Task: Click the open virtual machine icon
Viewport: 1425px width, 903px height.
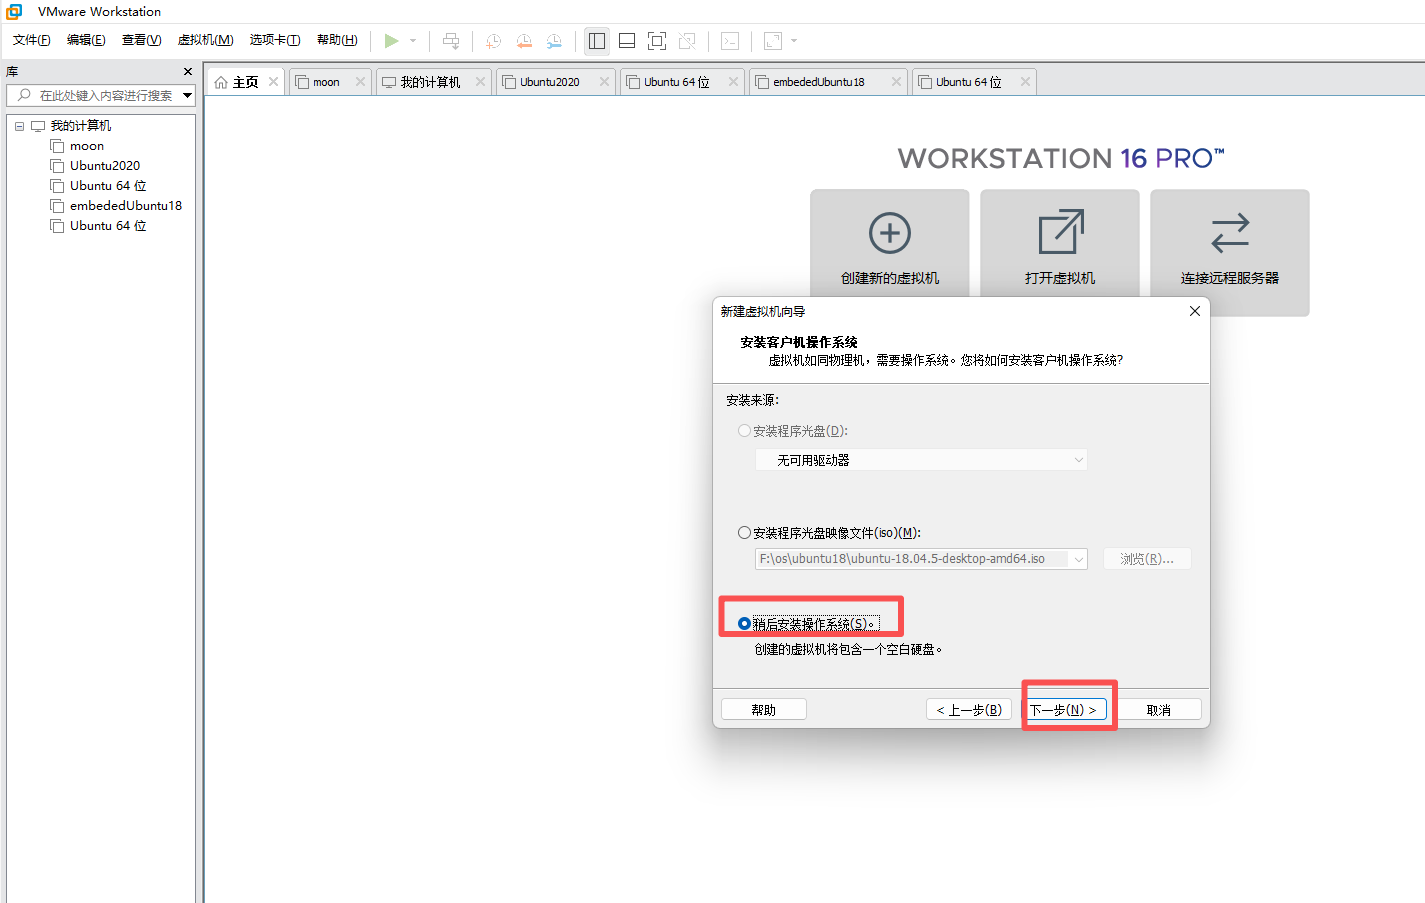Action: [x=1060, y=232]
